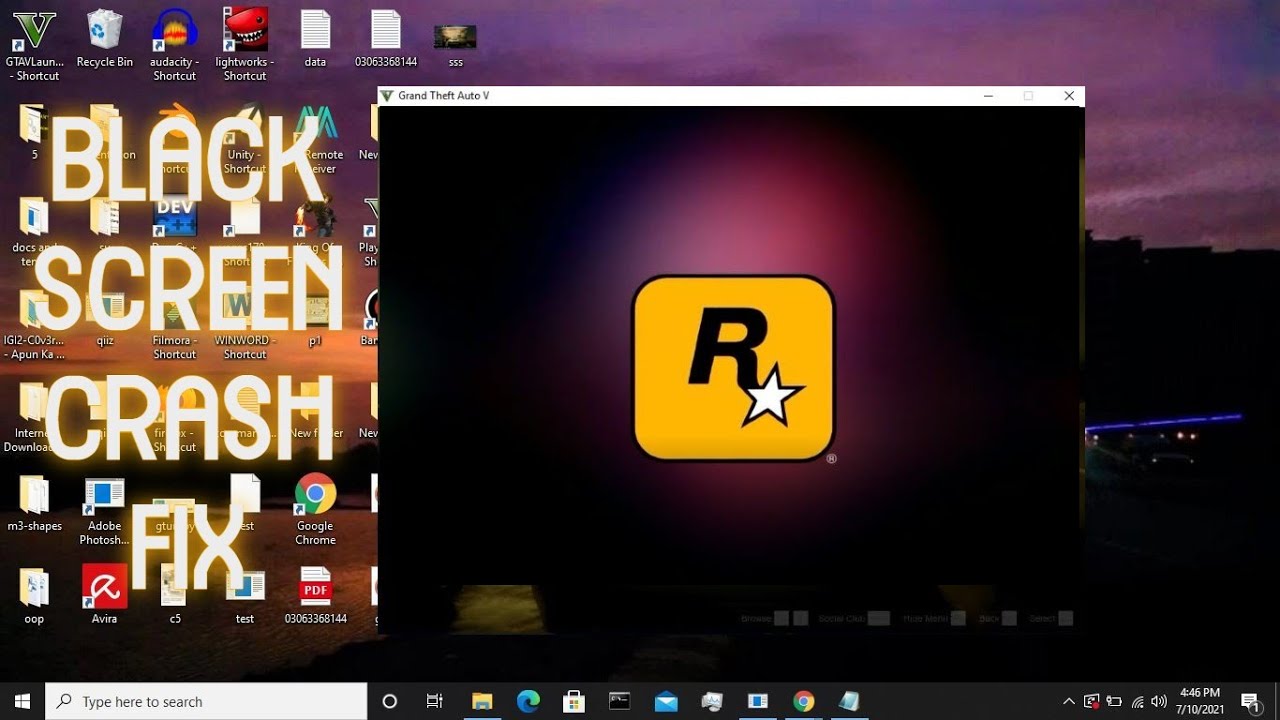Open the Internet Download shortcut
Image resolution: width=1280 pixels, height=720 pixels.
(x=34, y=418)
